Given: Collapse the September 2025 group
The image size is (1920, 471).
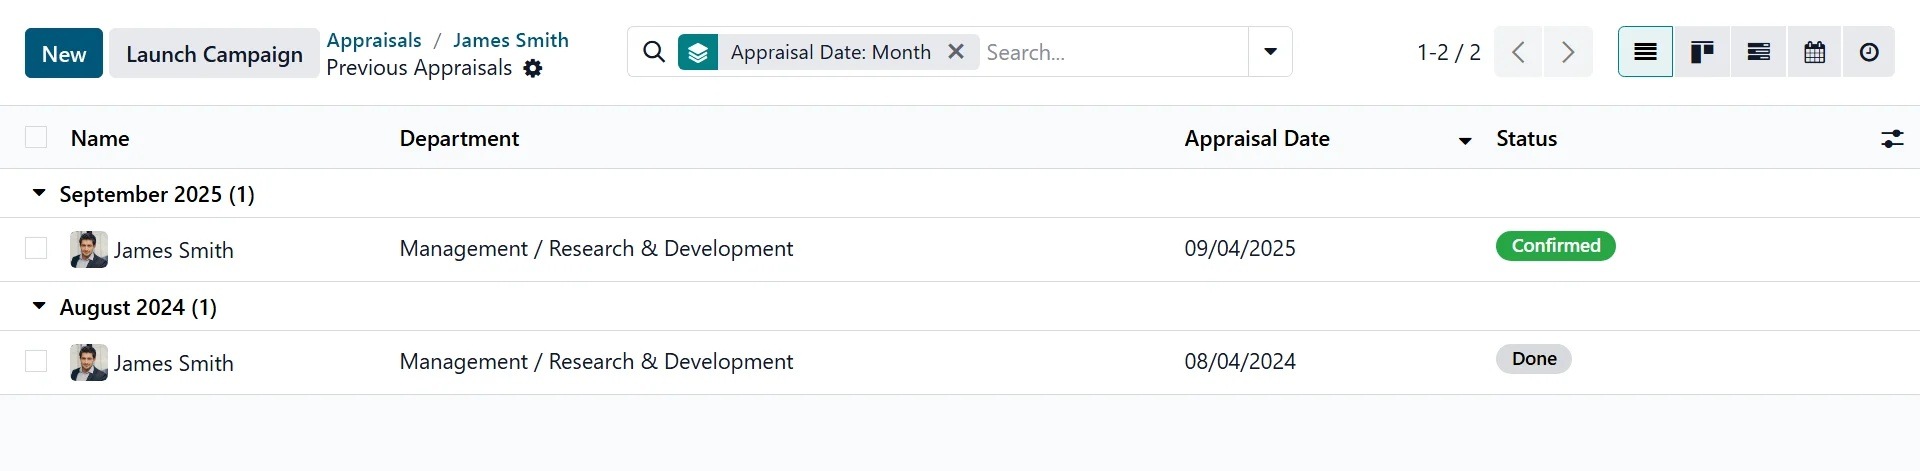Looking at the screenshot, I should click(x=39, y=193).
